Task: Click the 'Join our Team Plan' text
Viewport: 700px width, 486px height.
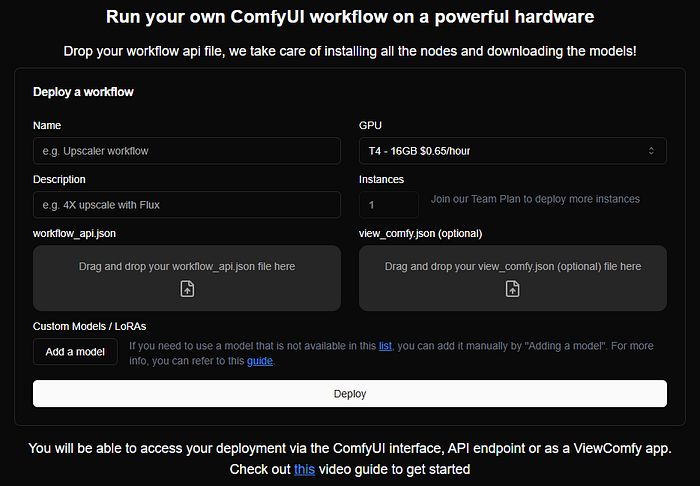Action: [x=535, y=199]
